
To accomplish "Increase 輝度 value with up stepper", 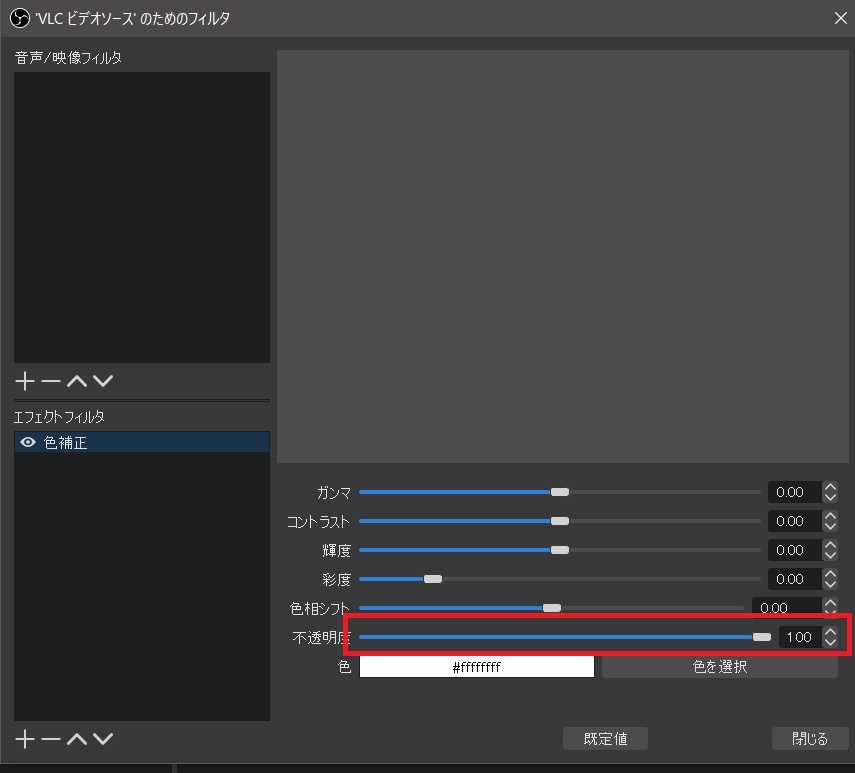I will (x=830, y=545).
